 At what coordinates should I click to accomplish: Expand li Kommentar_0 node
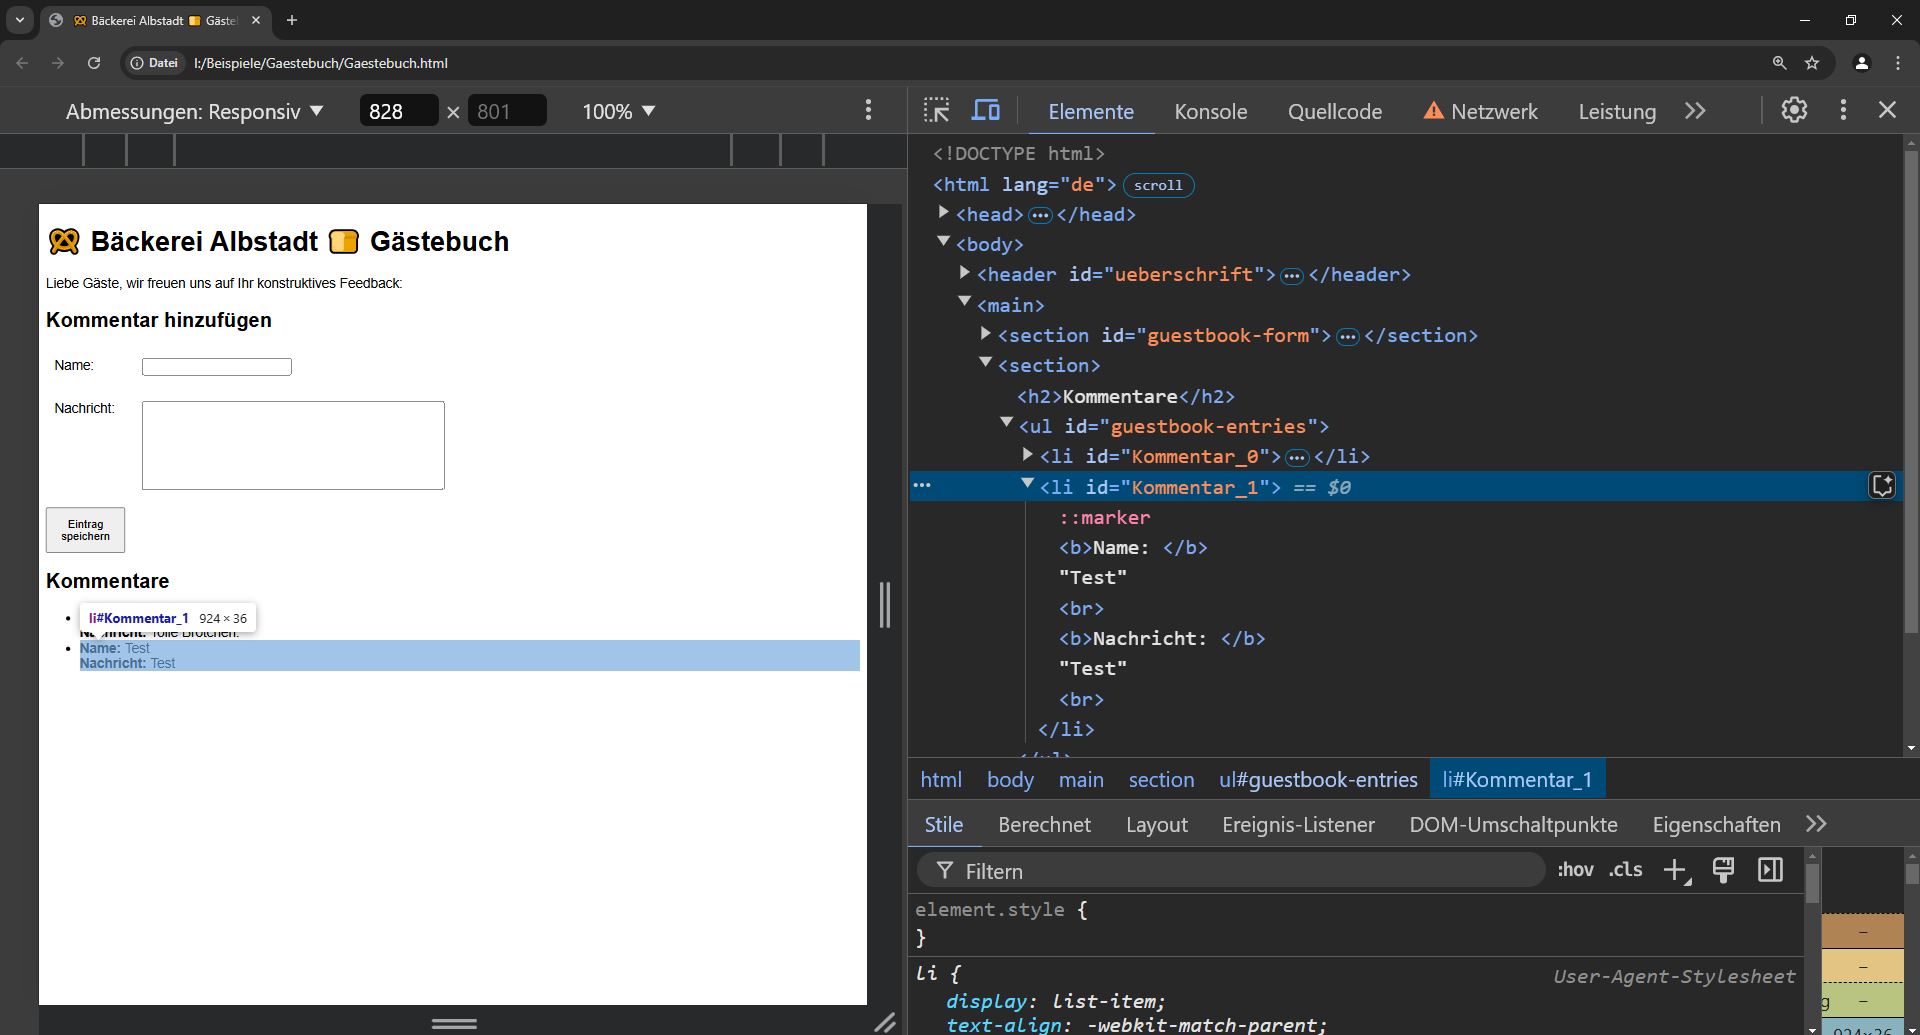click(1027, 455)
